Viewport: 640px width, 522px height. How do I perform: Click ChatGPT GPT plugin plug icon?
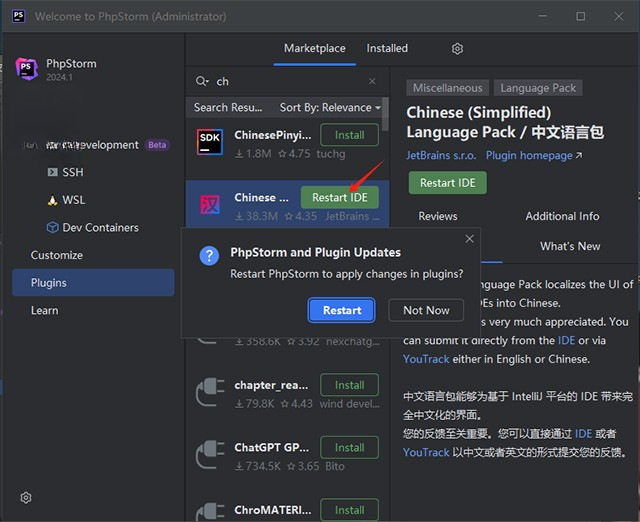click(210, 455)
